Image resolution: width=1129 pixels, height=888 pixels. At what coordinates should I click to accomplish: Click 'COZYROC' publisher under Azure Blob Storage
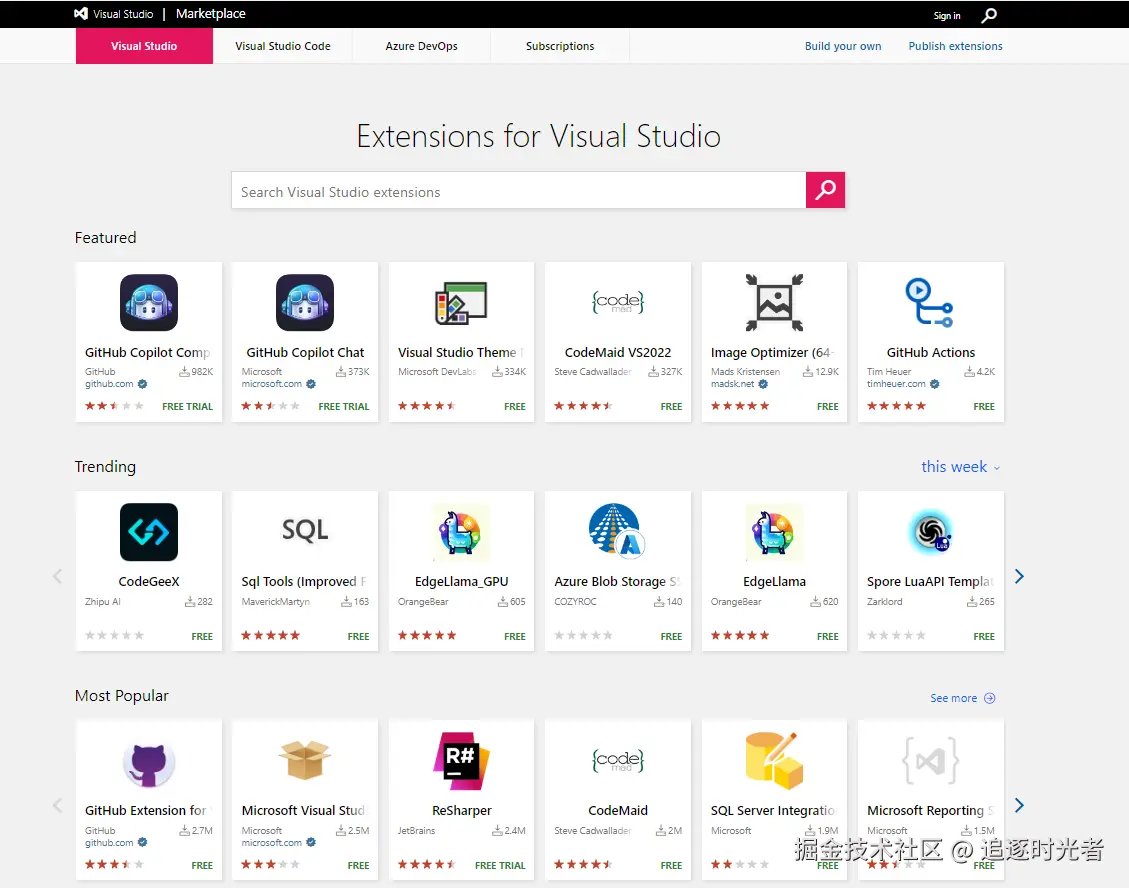coord(575,601)
